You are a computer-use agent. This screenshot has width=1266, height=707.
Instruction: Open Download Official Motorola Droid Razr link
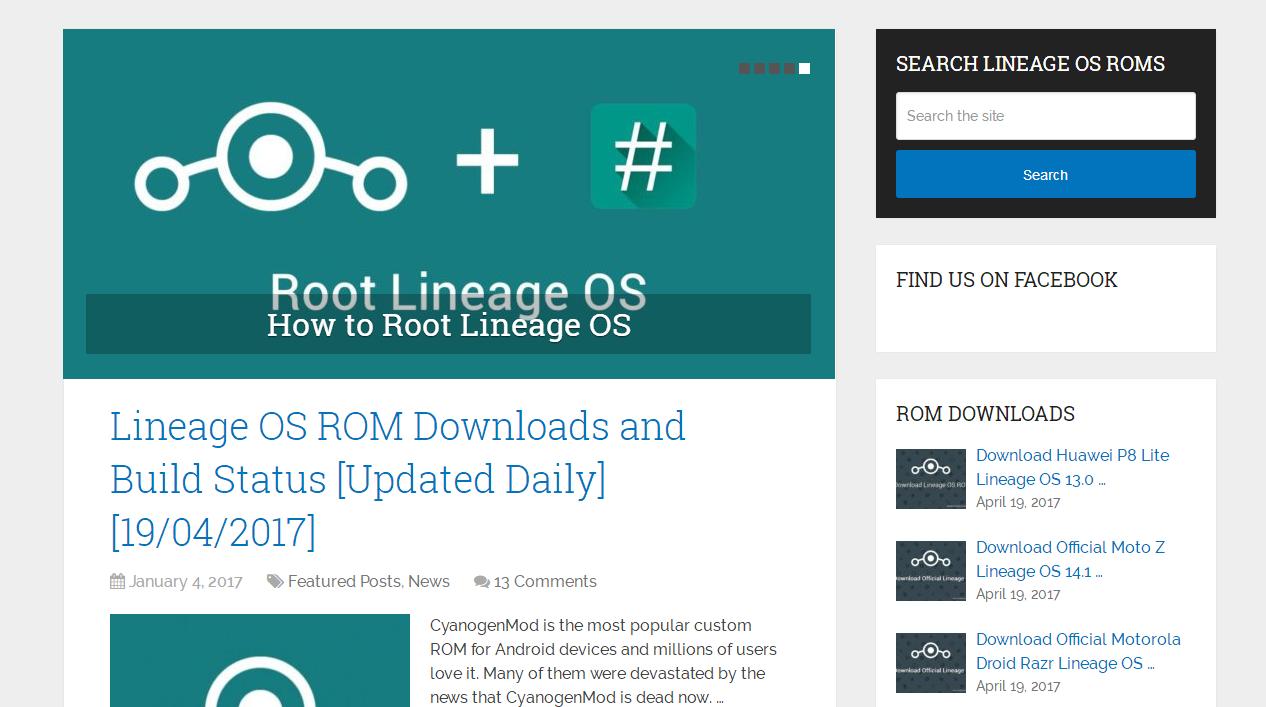[x=1078, y=651]
